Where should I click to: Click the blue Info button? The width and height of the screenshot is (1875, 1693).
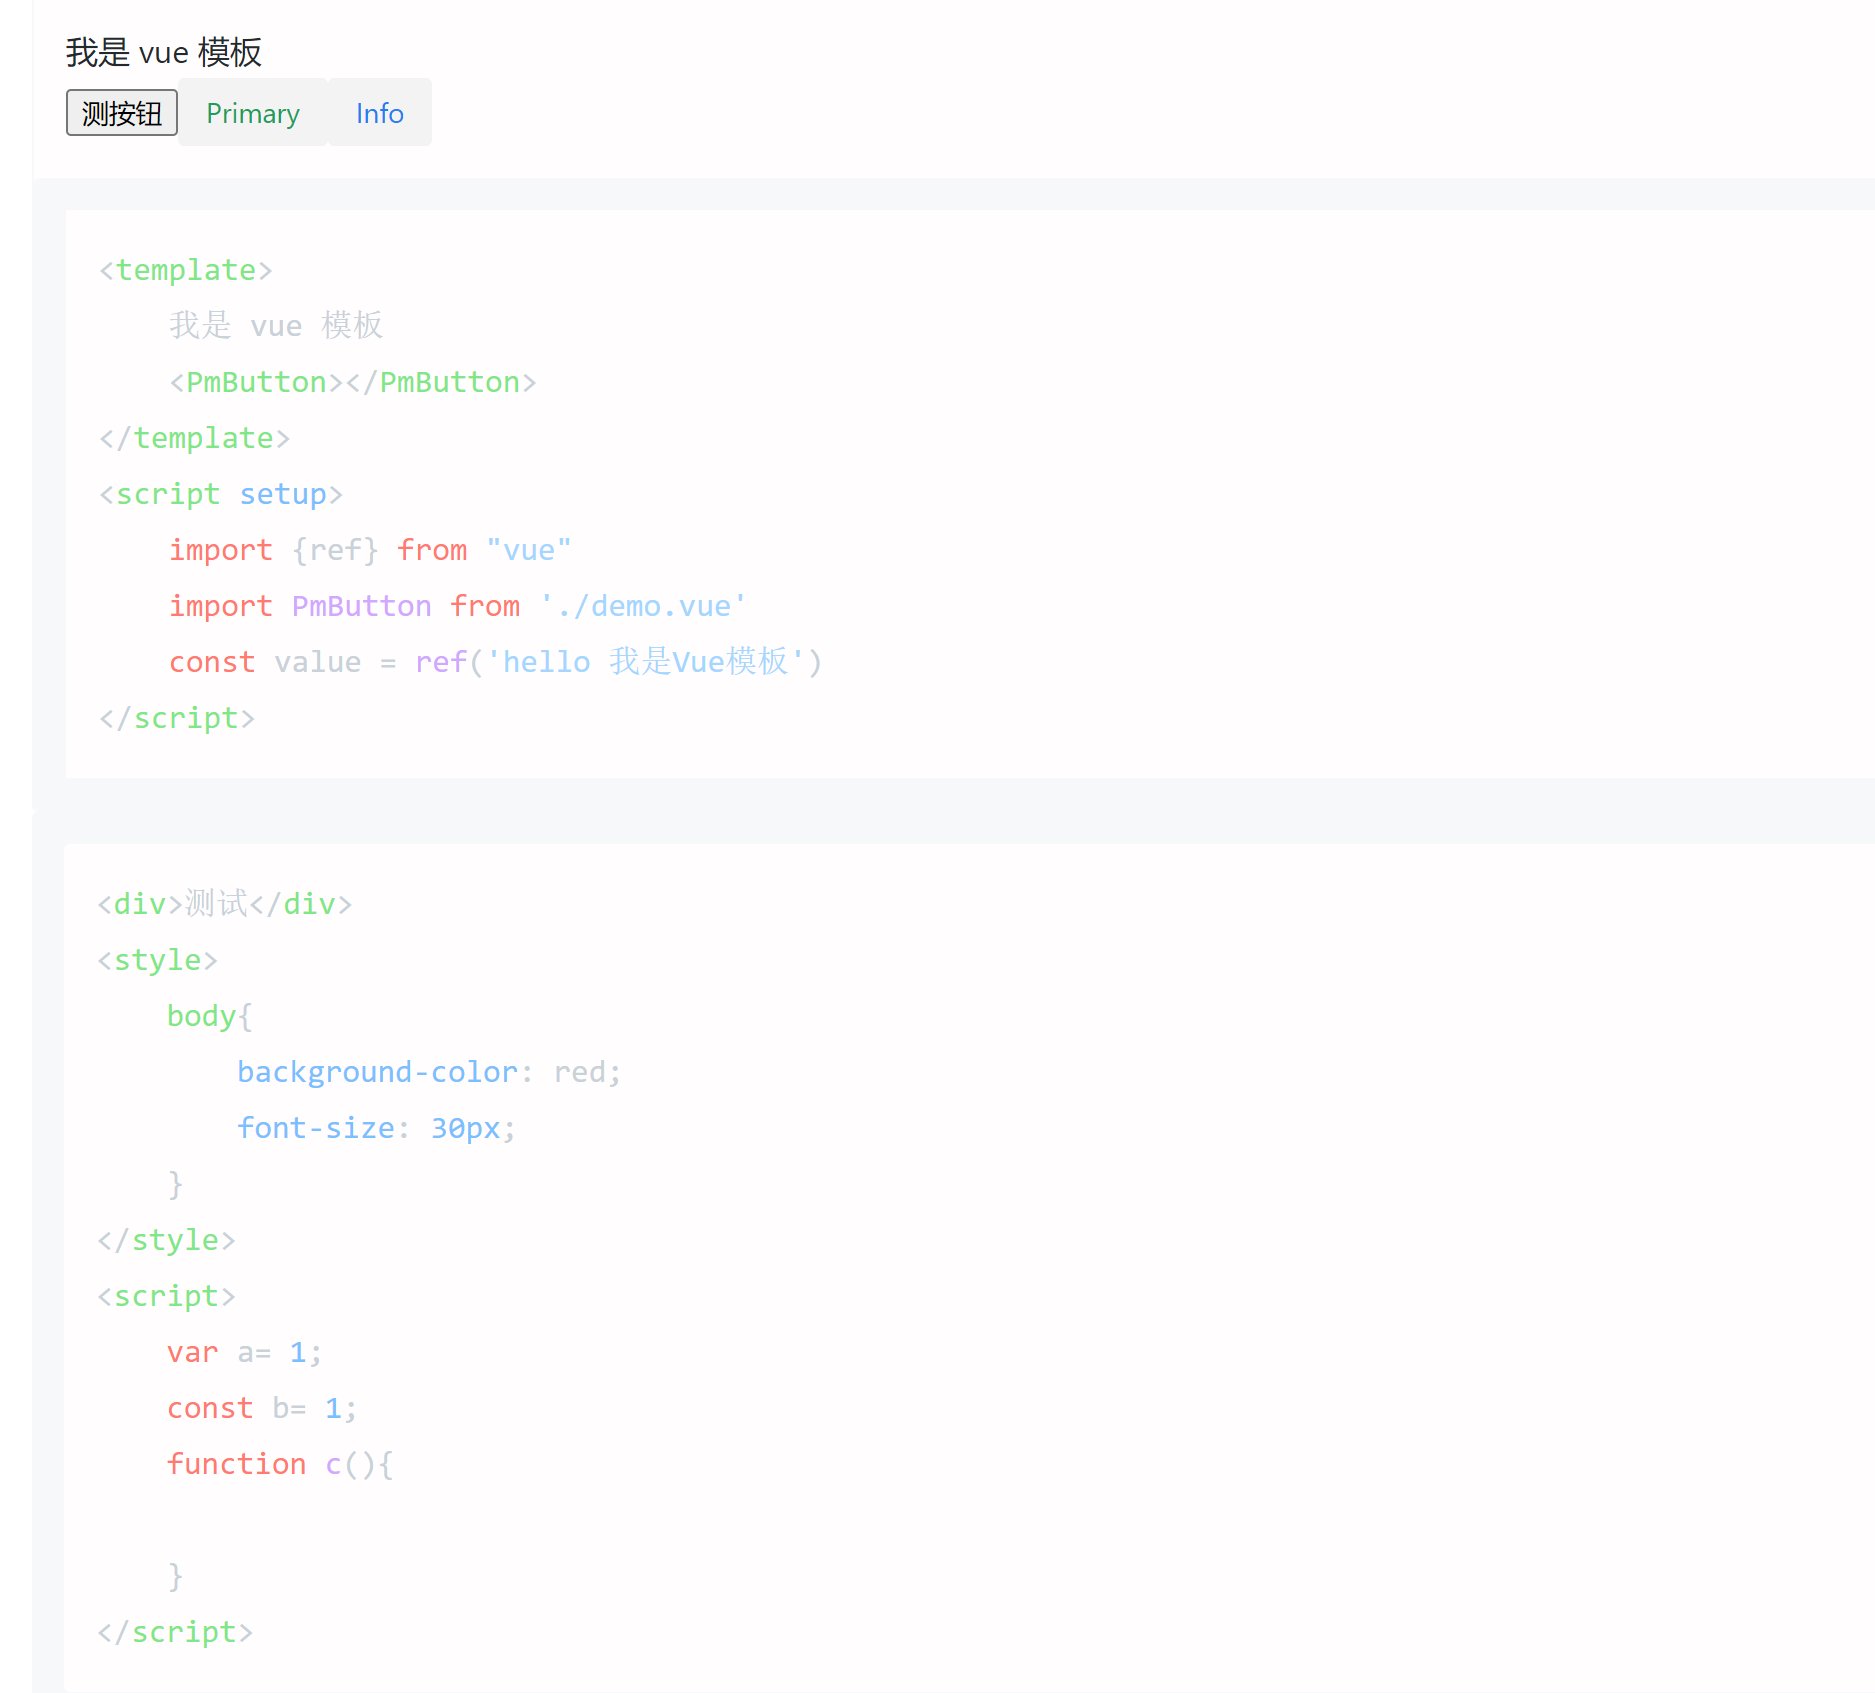(x=380, y=113)
